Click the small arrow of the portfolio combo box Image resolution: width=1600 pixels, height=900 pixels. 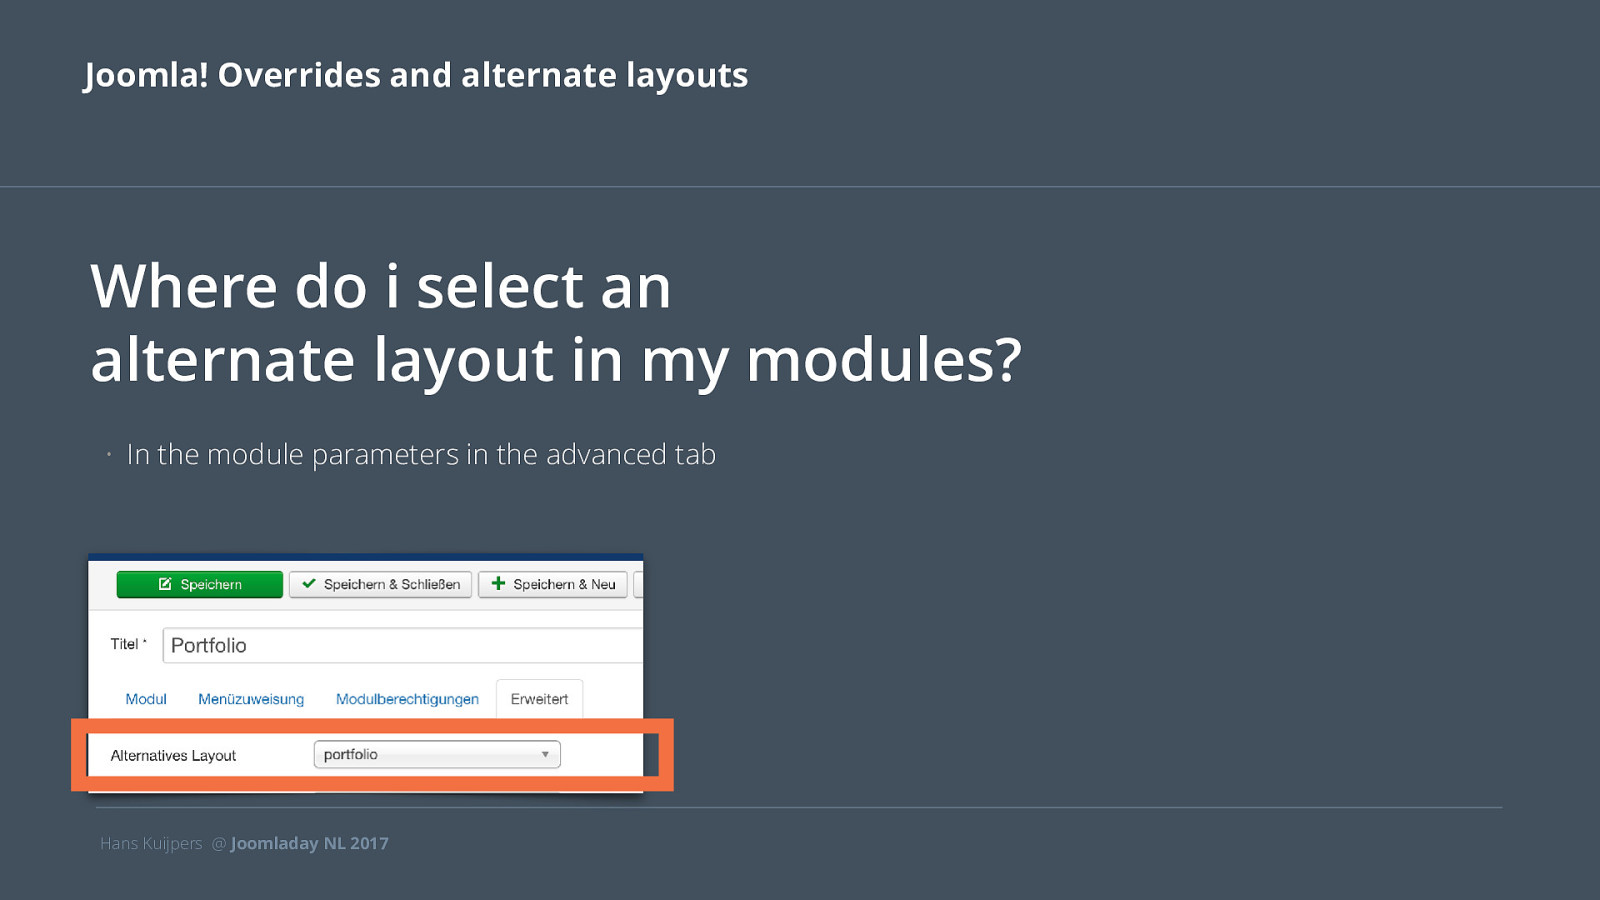[545, 754]
